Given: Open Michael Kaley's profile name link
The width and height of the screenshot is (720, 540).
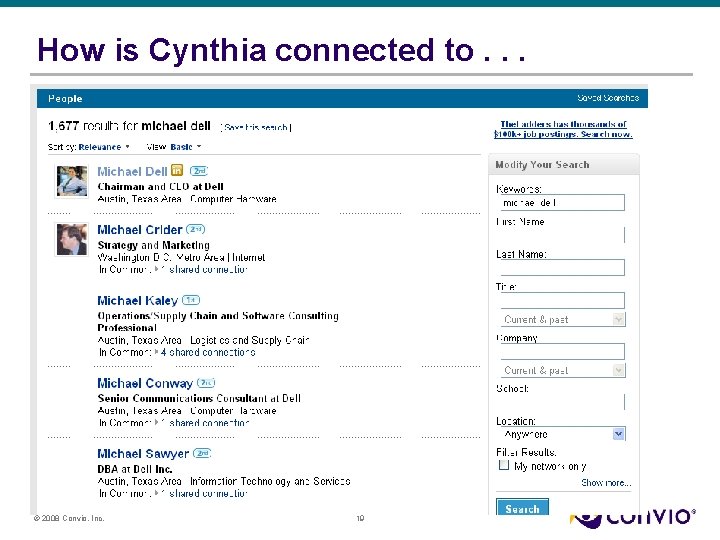Looking at the screenshot, I should pyautogui.click(x=137, y=301).
